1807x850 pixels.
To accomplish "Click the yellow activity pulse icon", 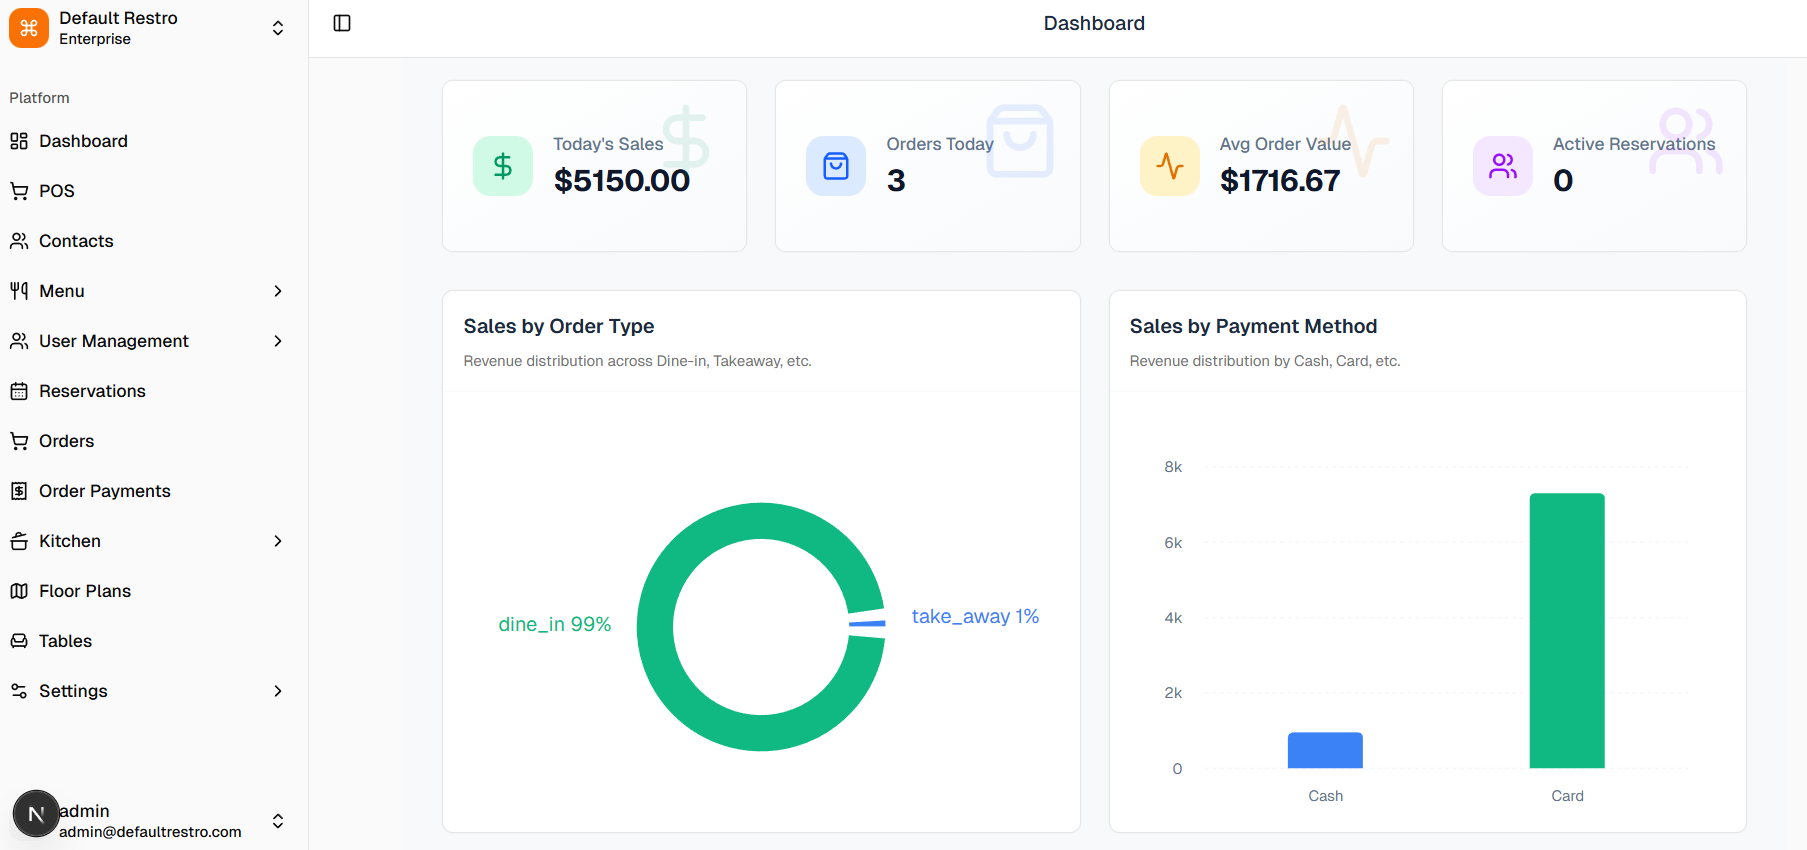I will point(1169,166).
